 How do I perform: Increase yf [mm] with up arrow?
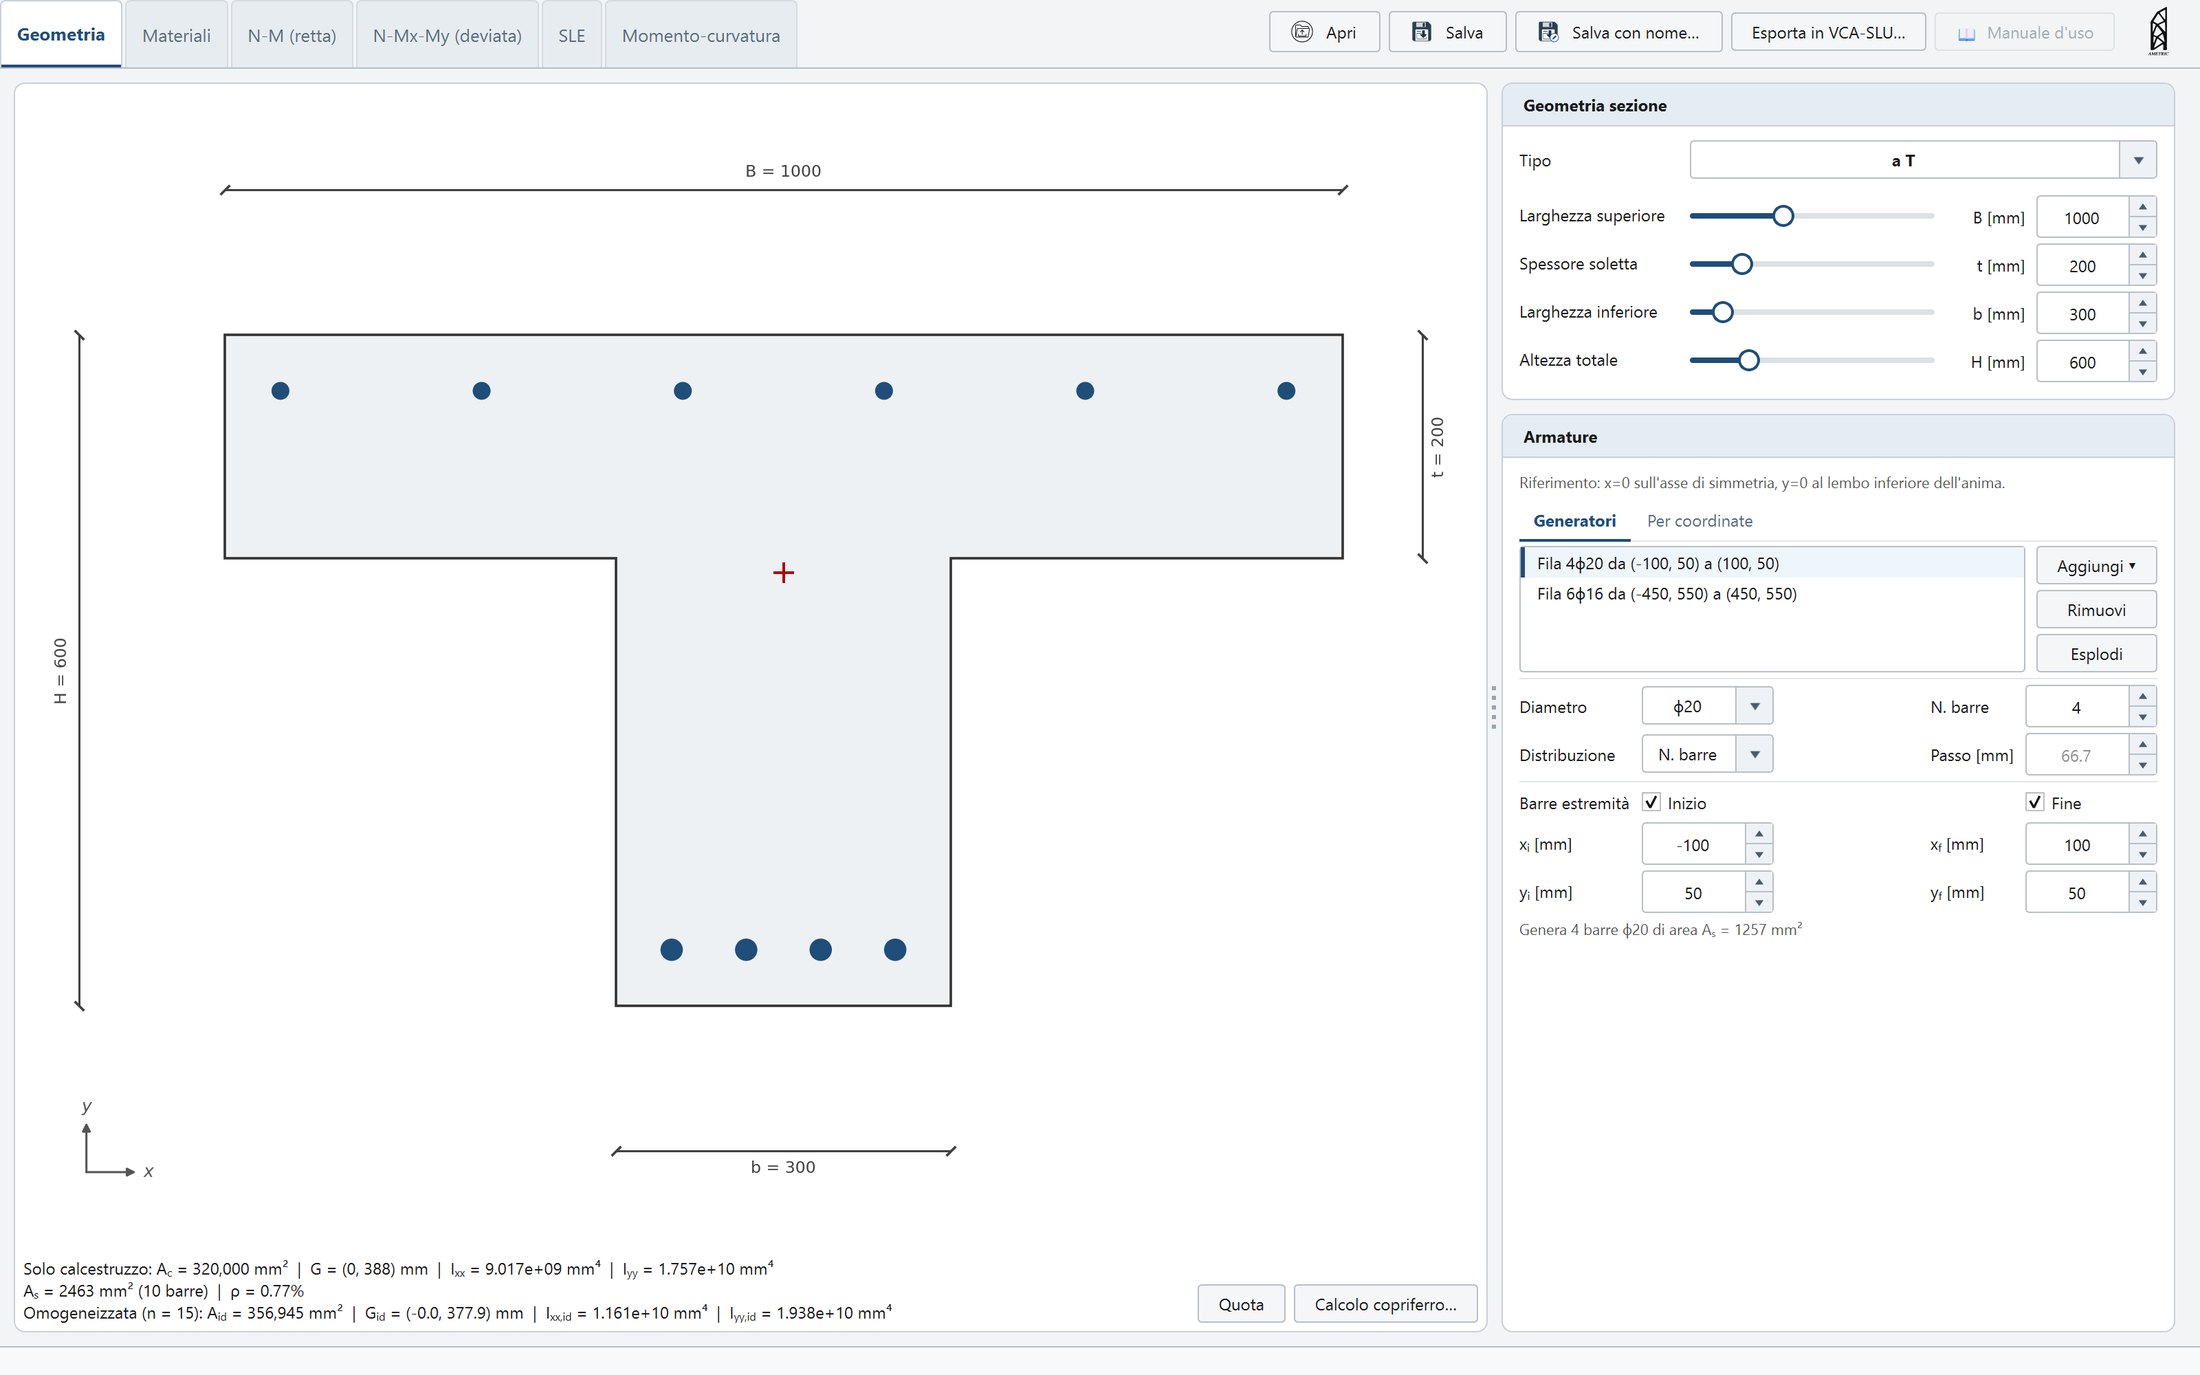pyautogui.click(x=2142, y=882)
